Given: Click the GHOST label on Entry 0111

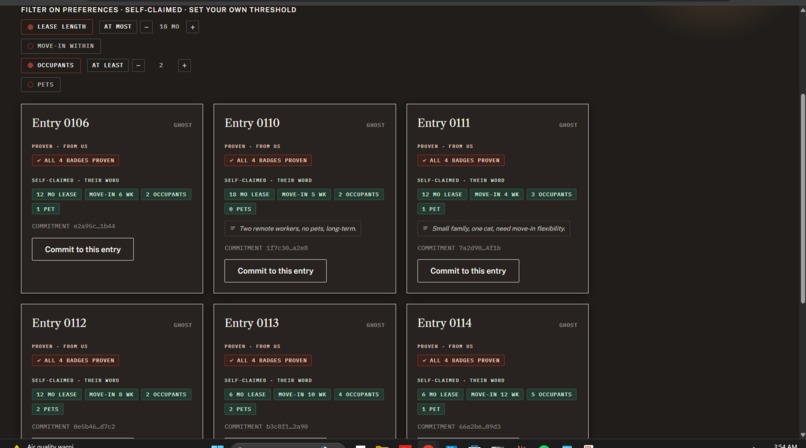Looking at the screenshot, I should [x=568, y=125].
